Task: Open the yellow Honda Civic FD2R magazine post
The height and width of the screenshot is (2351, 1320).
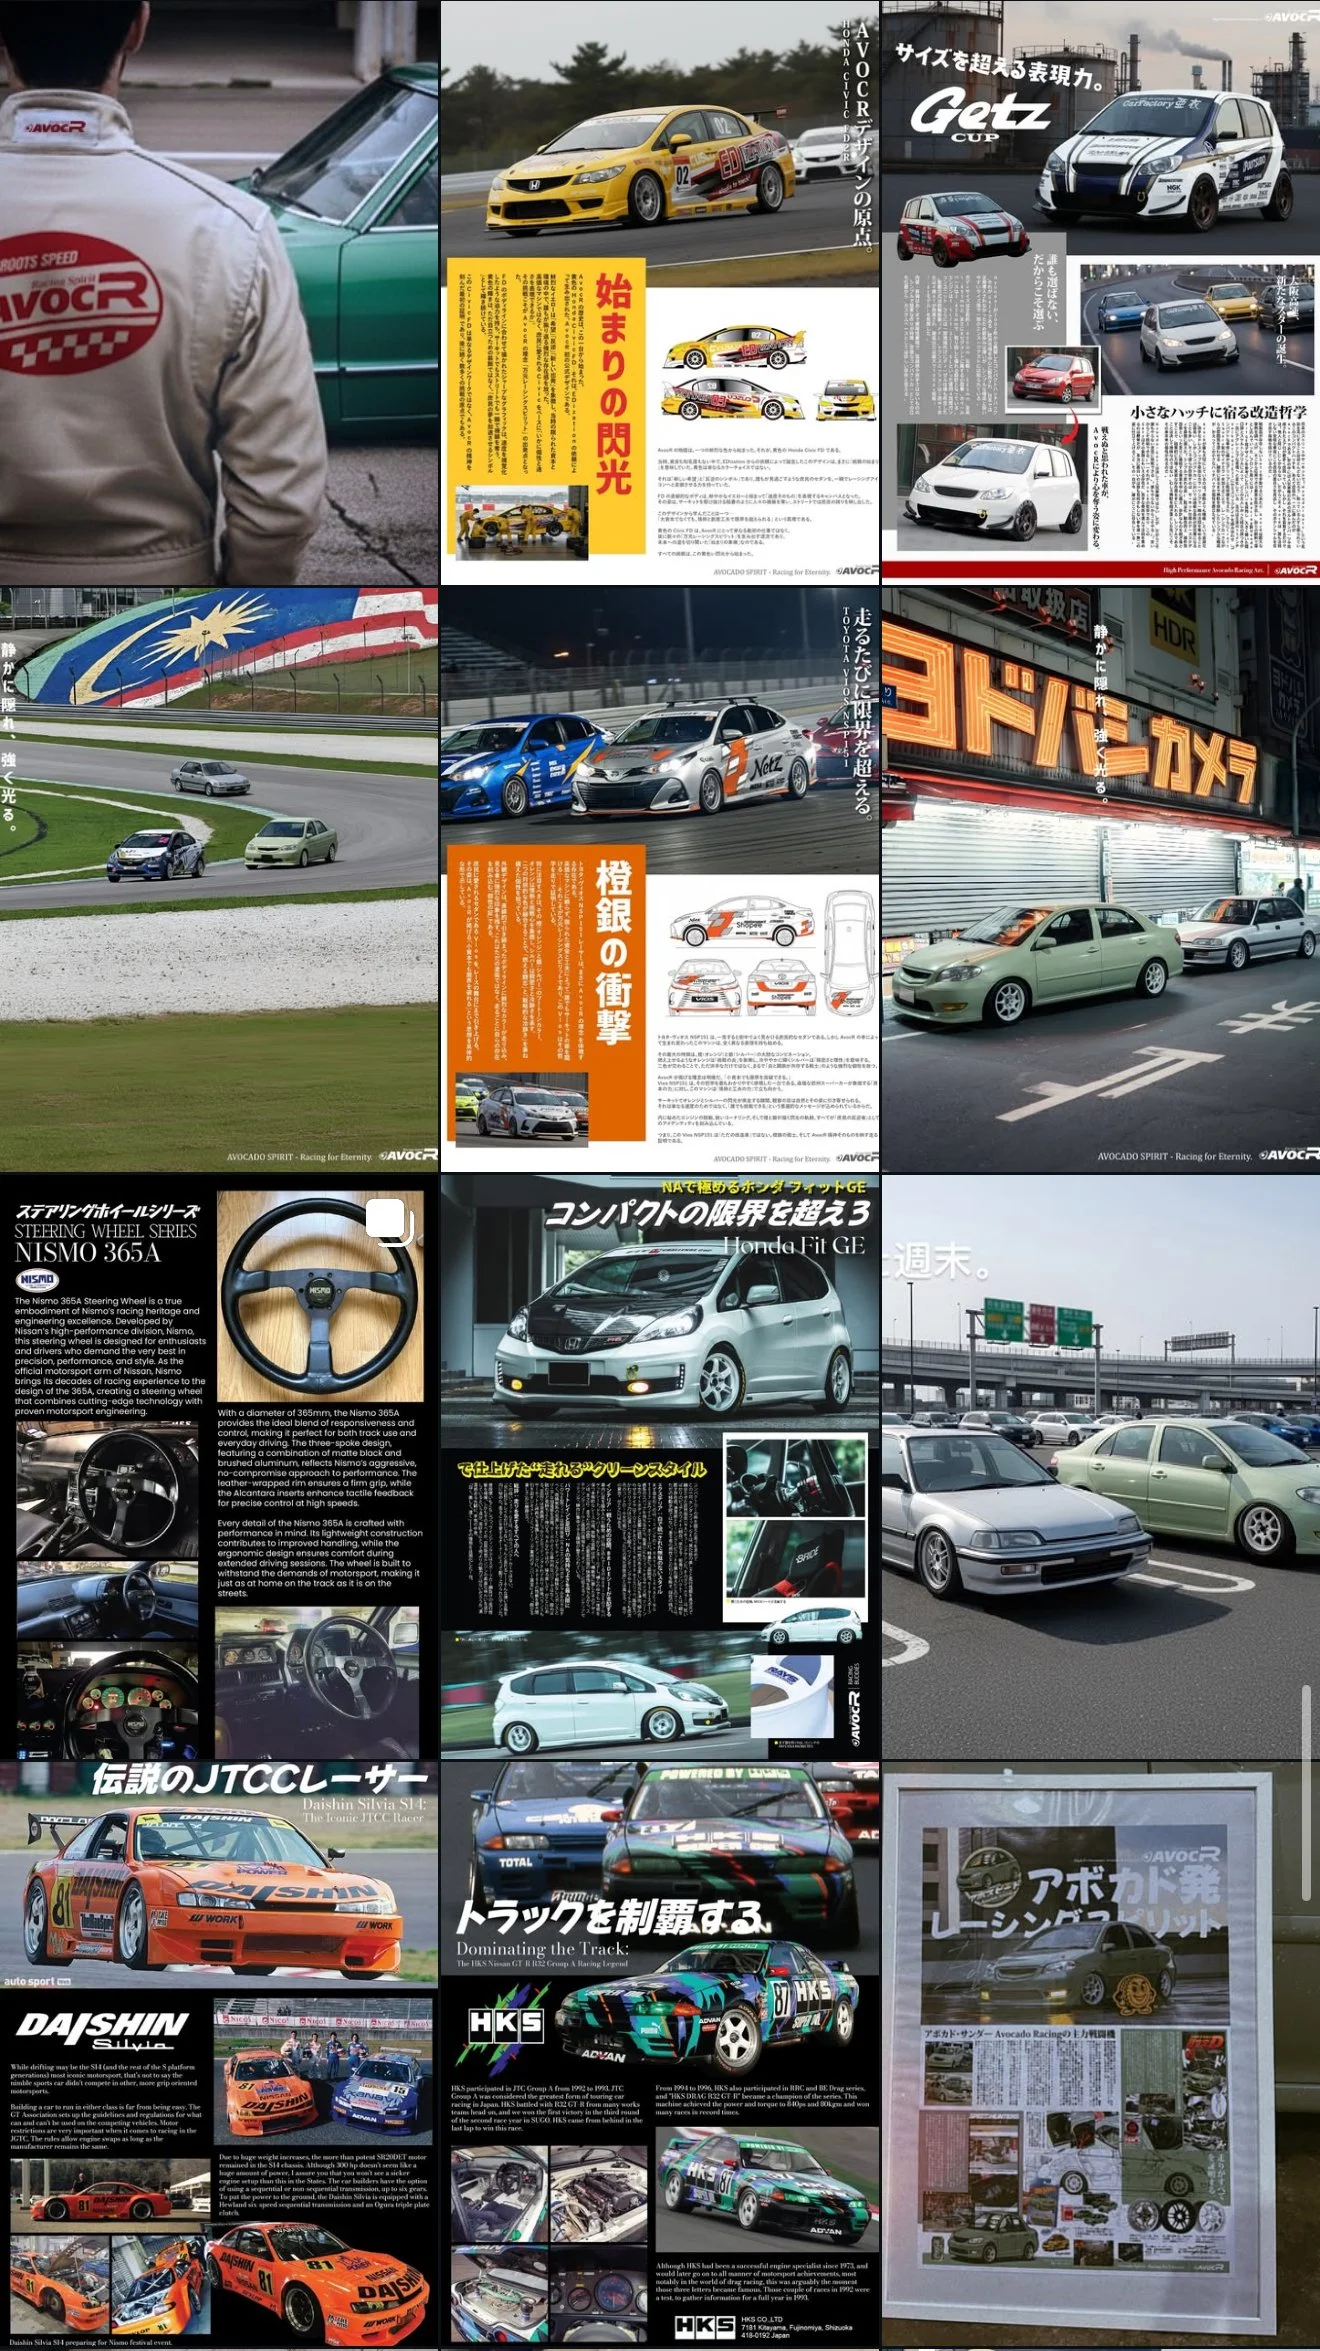Action: pos(660,292)
